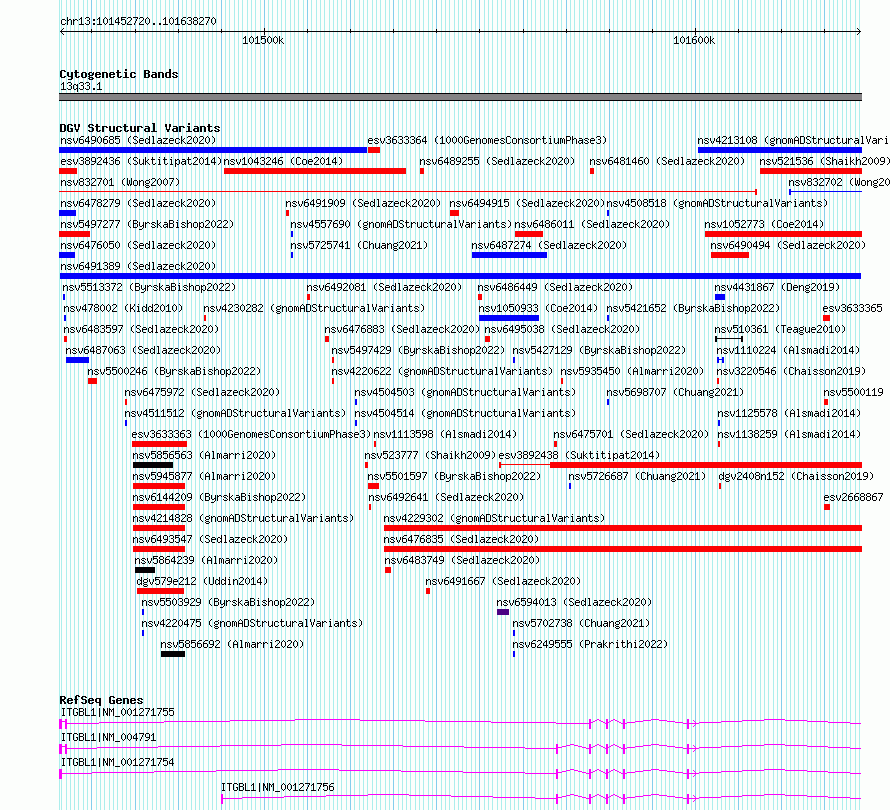Click the nsv5935450 (Almarri2020) label
This screenshot has height=810, width=890.
[x=632, y=371]
